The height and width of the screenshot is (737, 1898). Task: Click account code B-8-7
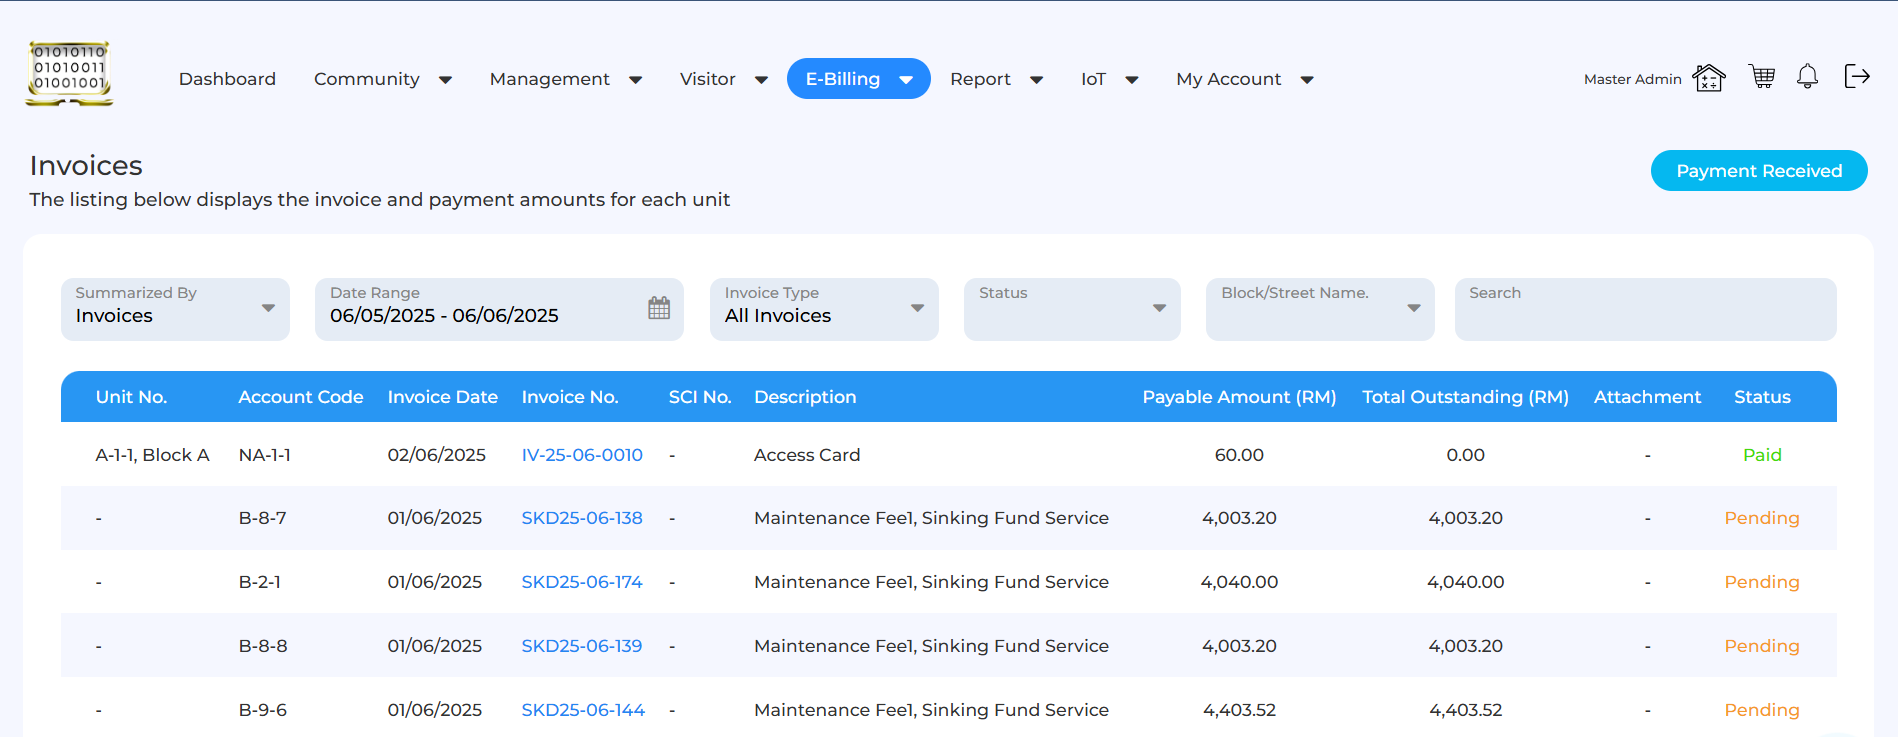[262, 518]
